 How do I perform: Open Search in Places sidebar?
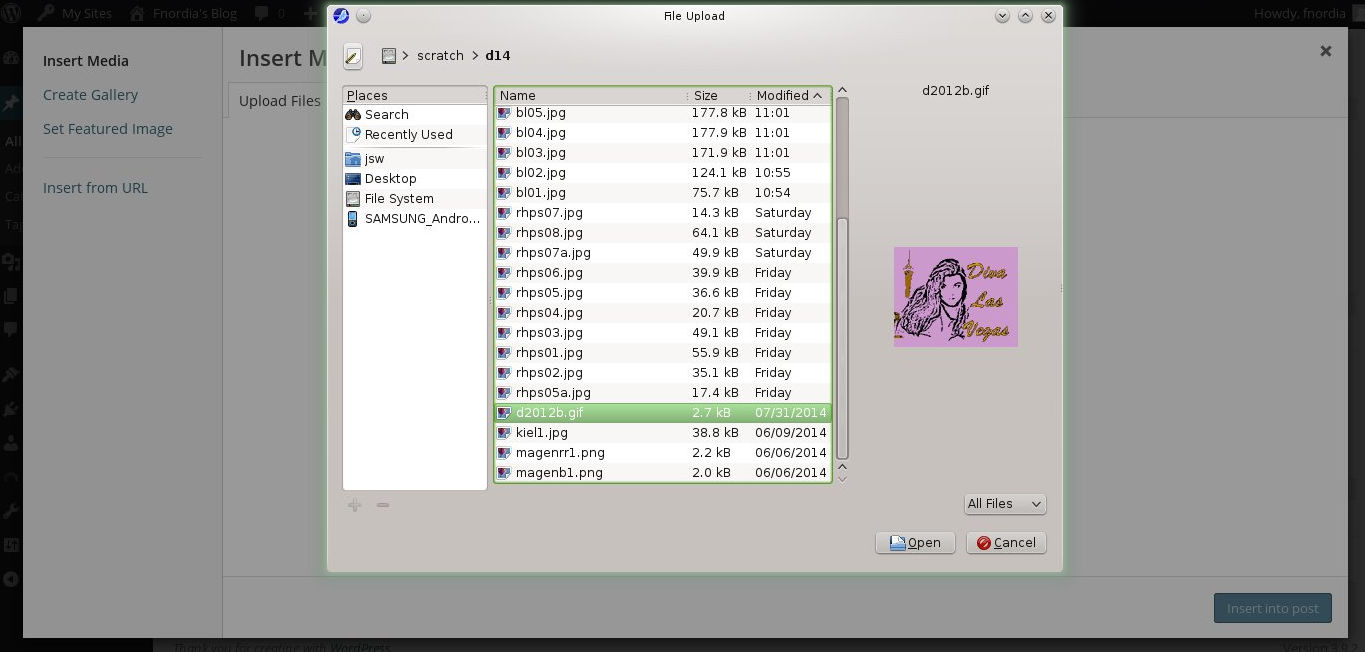[415, 114]
